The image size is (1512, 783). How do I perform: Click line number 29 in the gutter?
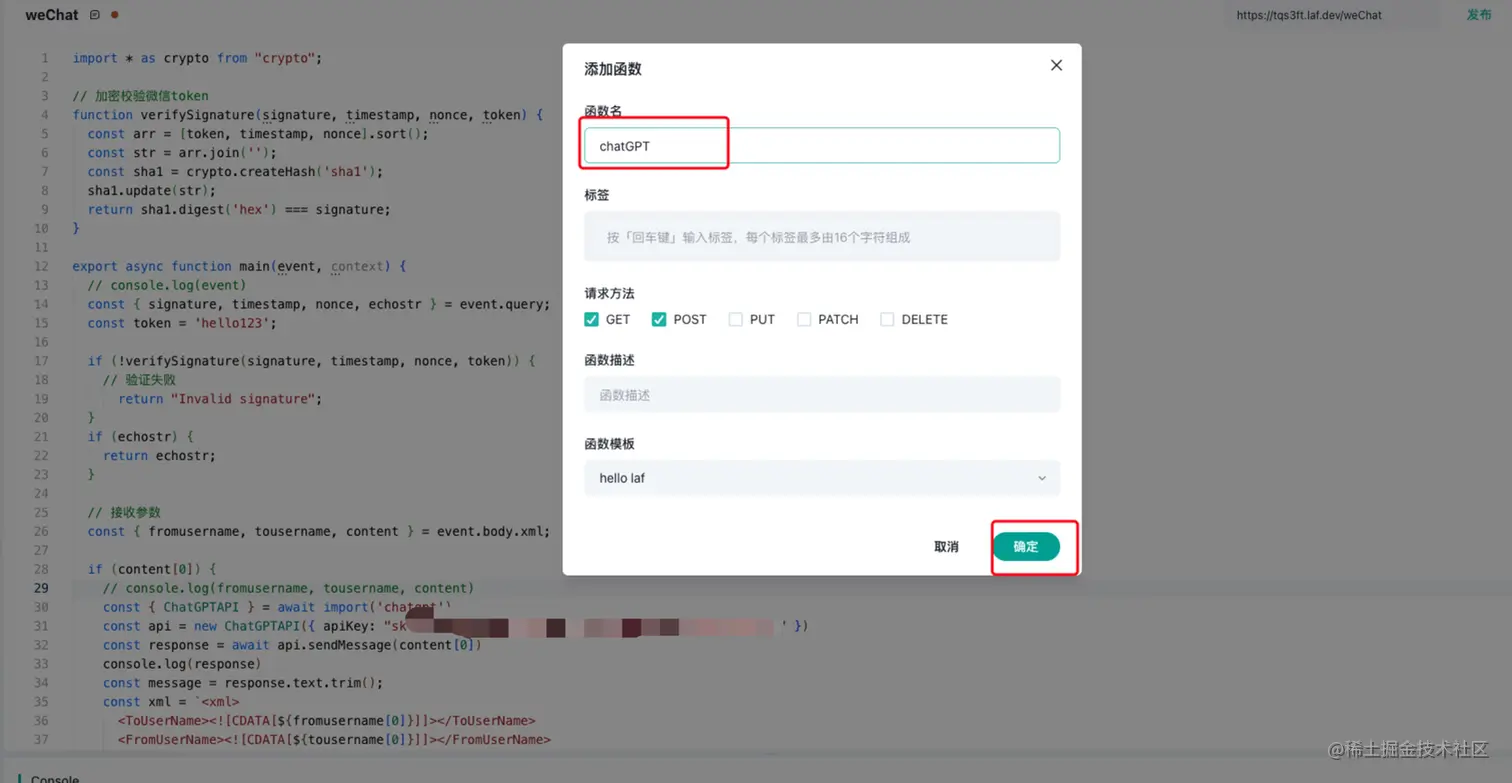tap(41, 588)
